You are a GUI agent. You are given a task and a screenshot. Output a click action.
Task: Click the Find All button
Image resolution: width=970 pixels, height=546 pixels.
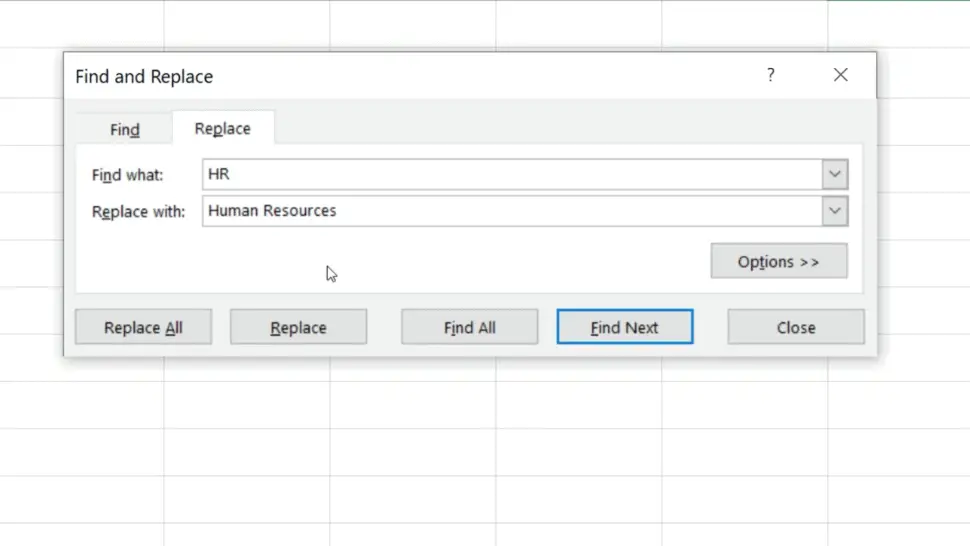pos(469,327)
